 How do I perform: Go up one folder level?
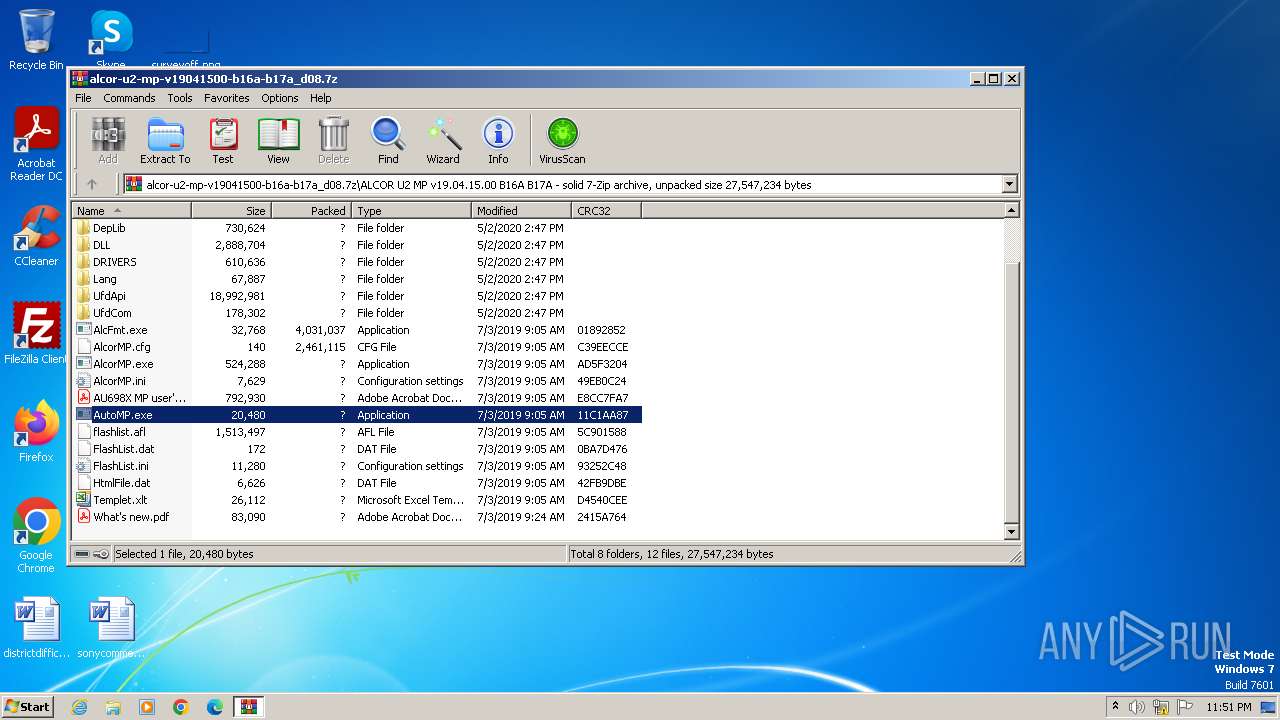point(92,184)
